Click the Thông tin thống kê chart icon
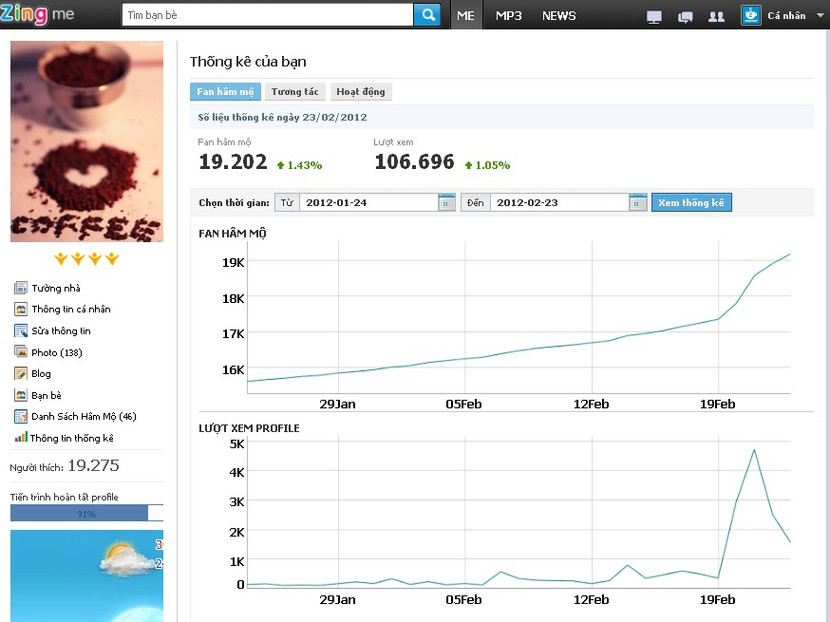 tap(21, 438)
